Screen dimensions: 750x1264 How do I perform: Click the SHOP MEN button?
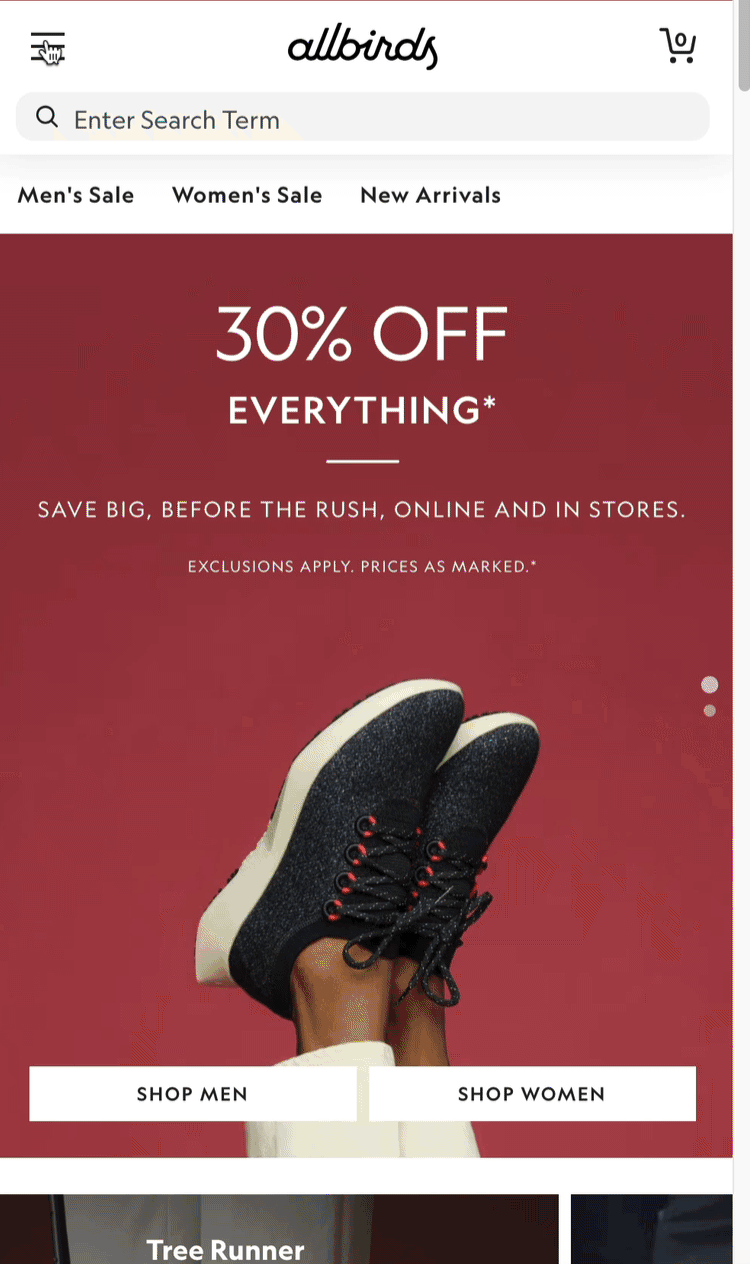click(x=193, y=1094)
